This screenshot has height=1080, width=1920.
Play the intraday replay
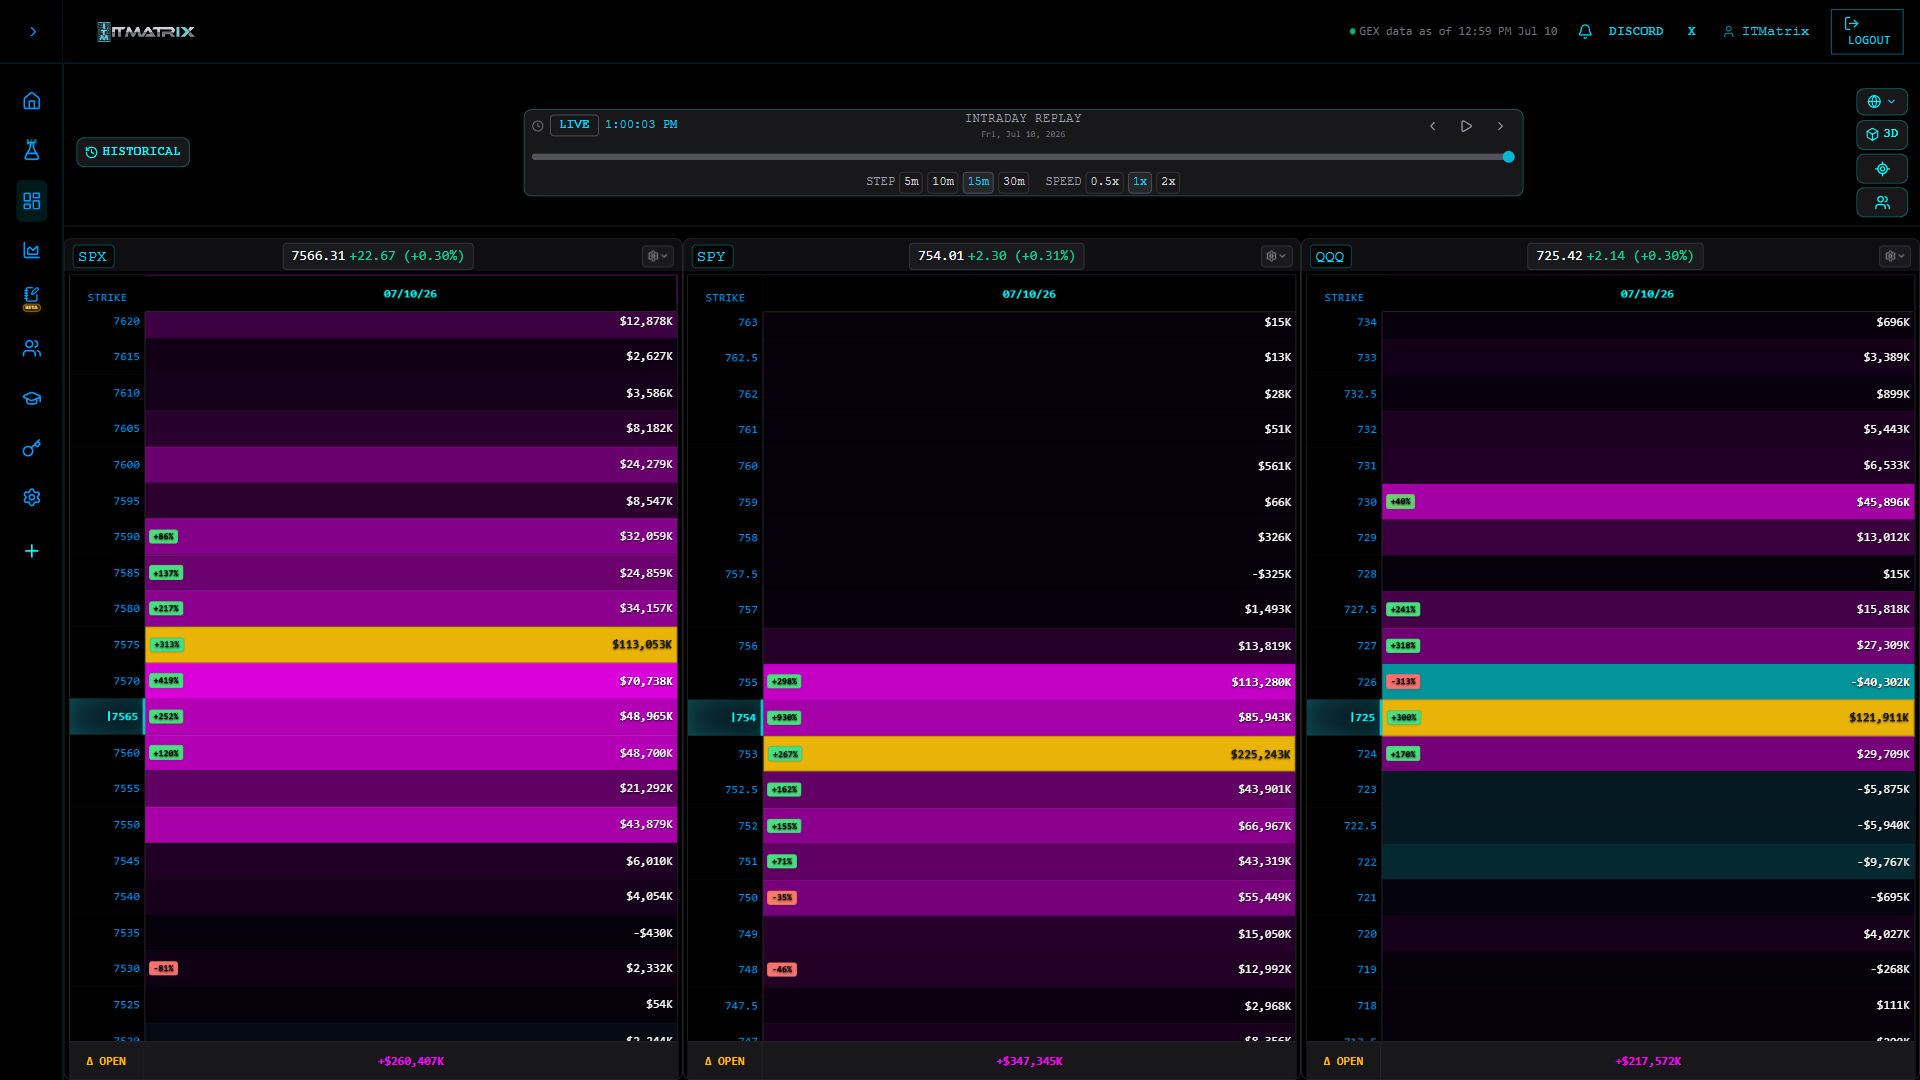1466,126
